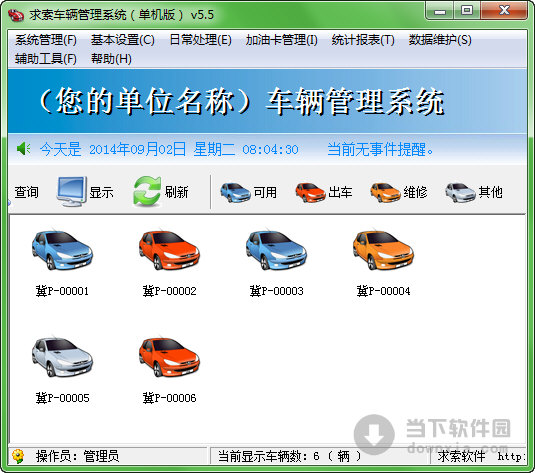
Task: Open the 基本设置(C) menu
Action: point(122,40)
